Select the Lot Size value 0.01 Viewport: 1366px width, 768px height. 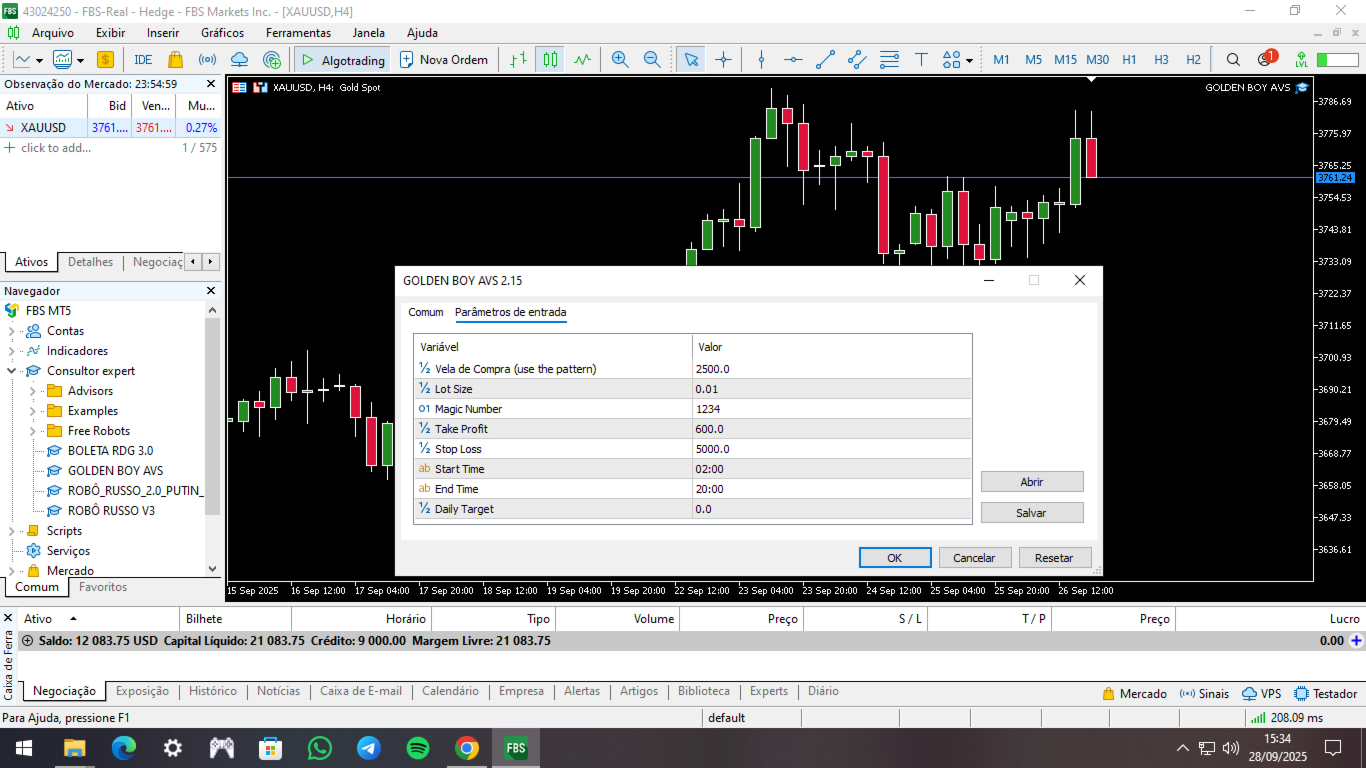pyautogui.click(x=832, y=389)
